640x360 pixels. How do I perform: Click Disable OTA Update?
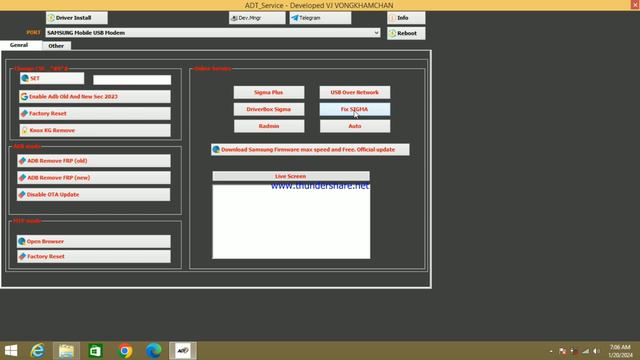93,195
